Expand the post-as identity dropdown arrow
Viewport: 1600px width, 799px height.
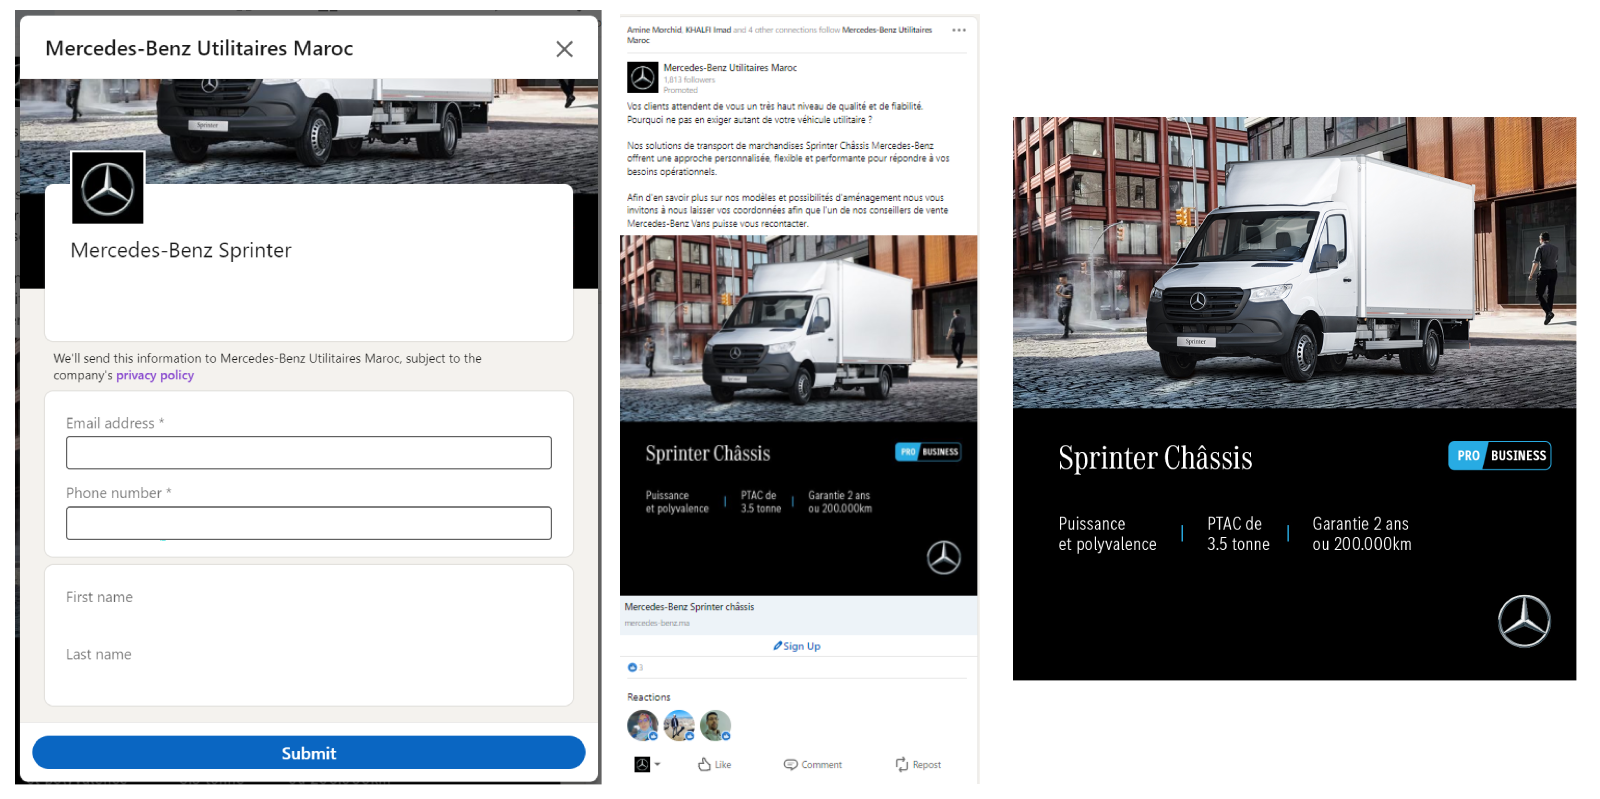(657, 764)
